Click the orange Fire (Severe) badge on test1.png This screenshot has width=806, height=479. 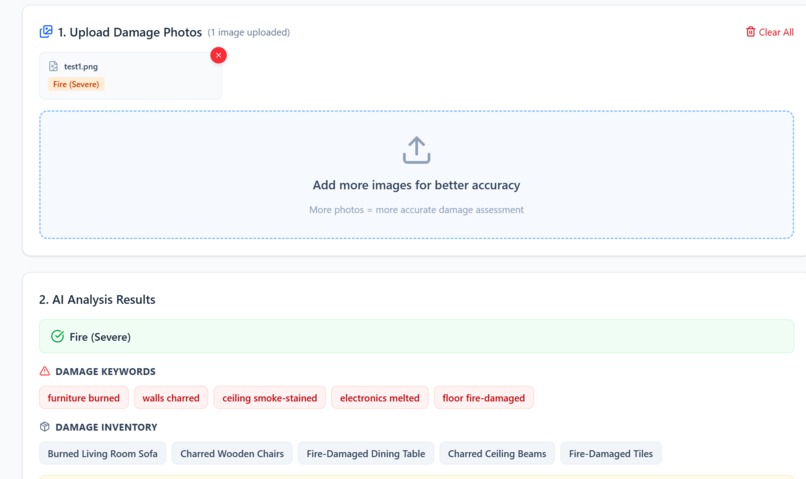tap(76, 84)
